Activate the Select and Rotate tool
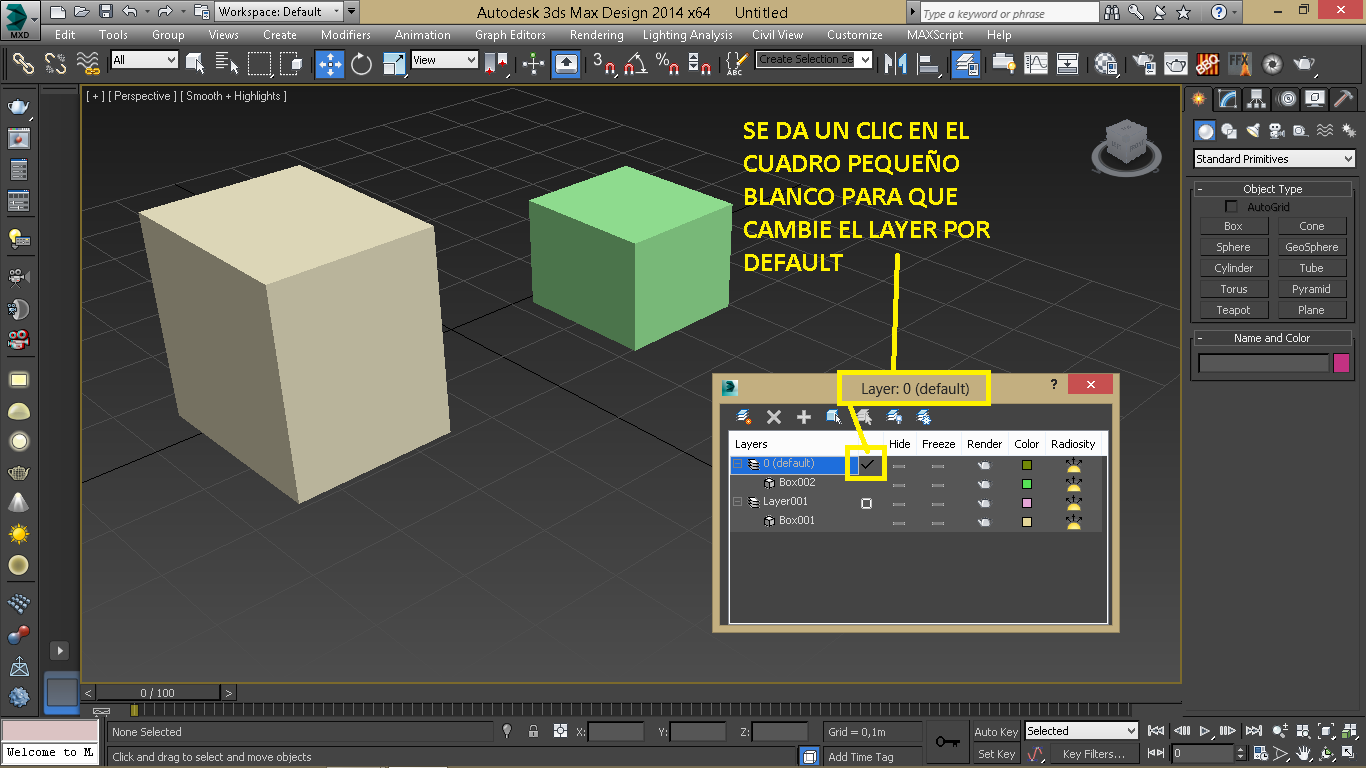This screenshot has width=1366, height=768. click(x=361, y=64)
